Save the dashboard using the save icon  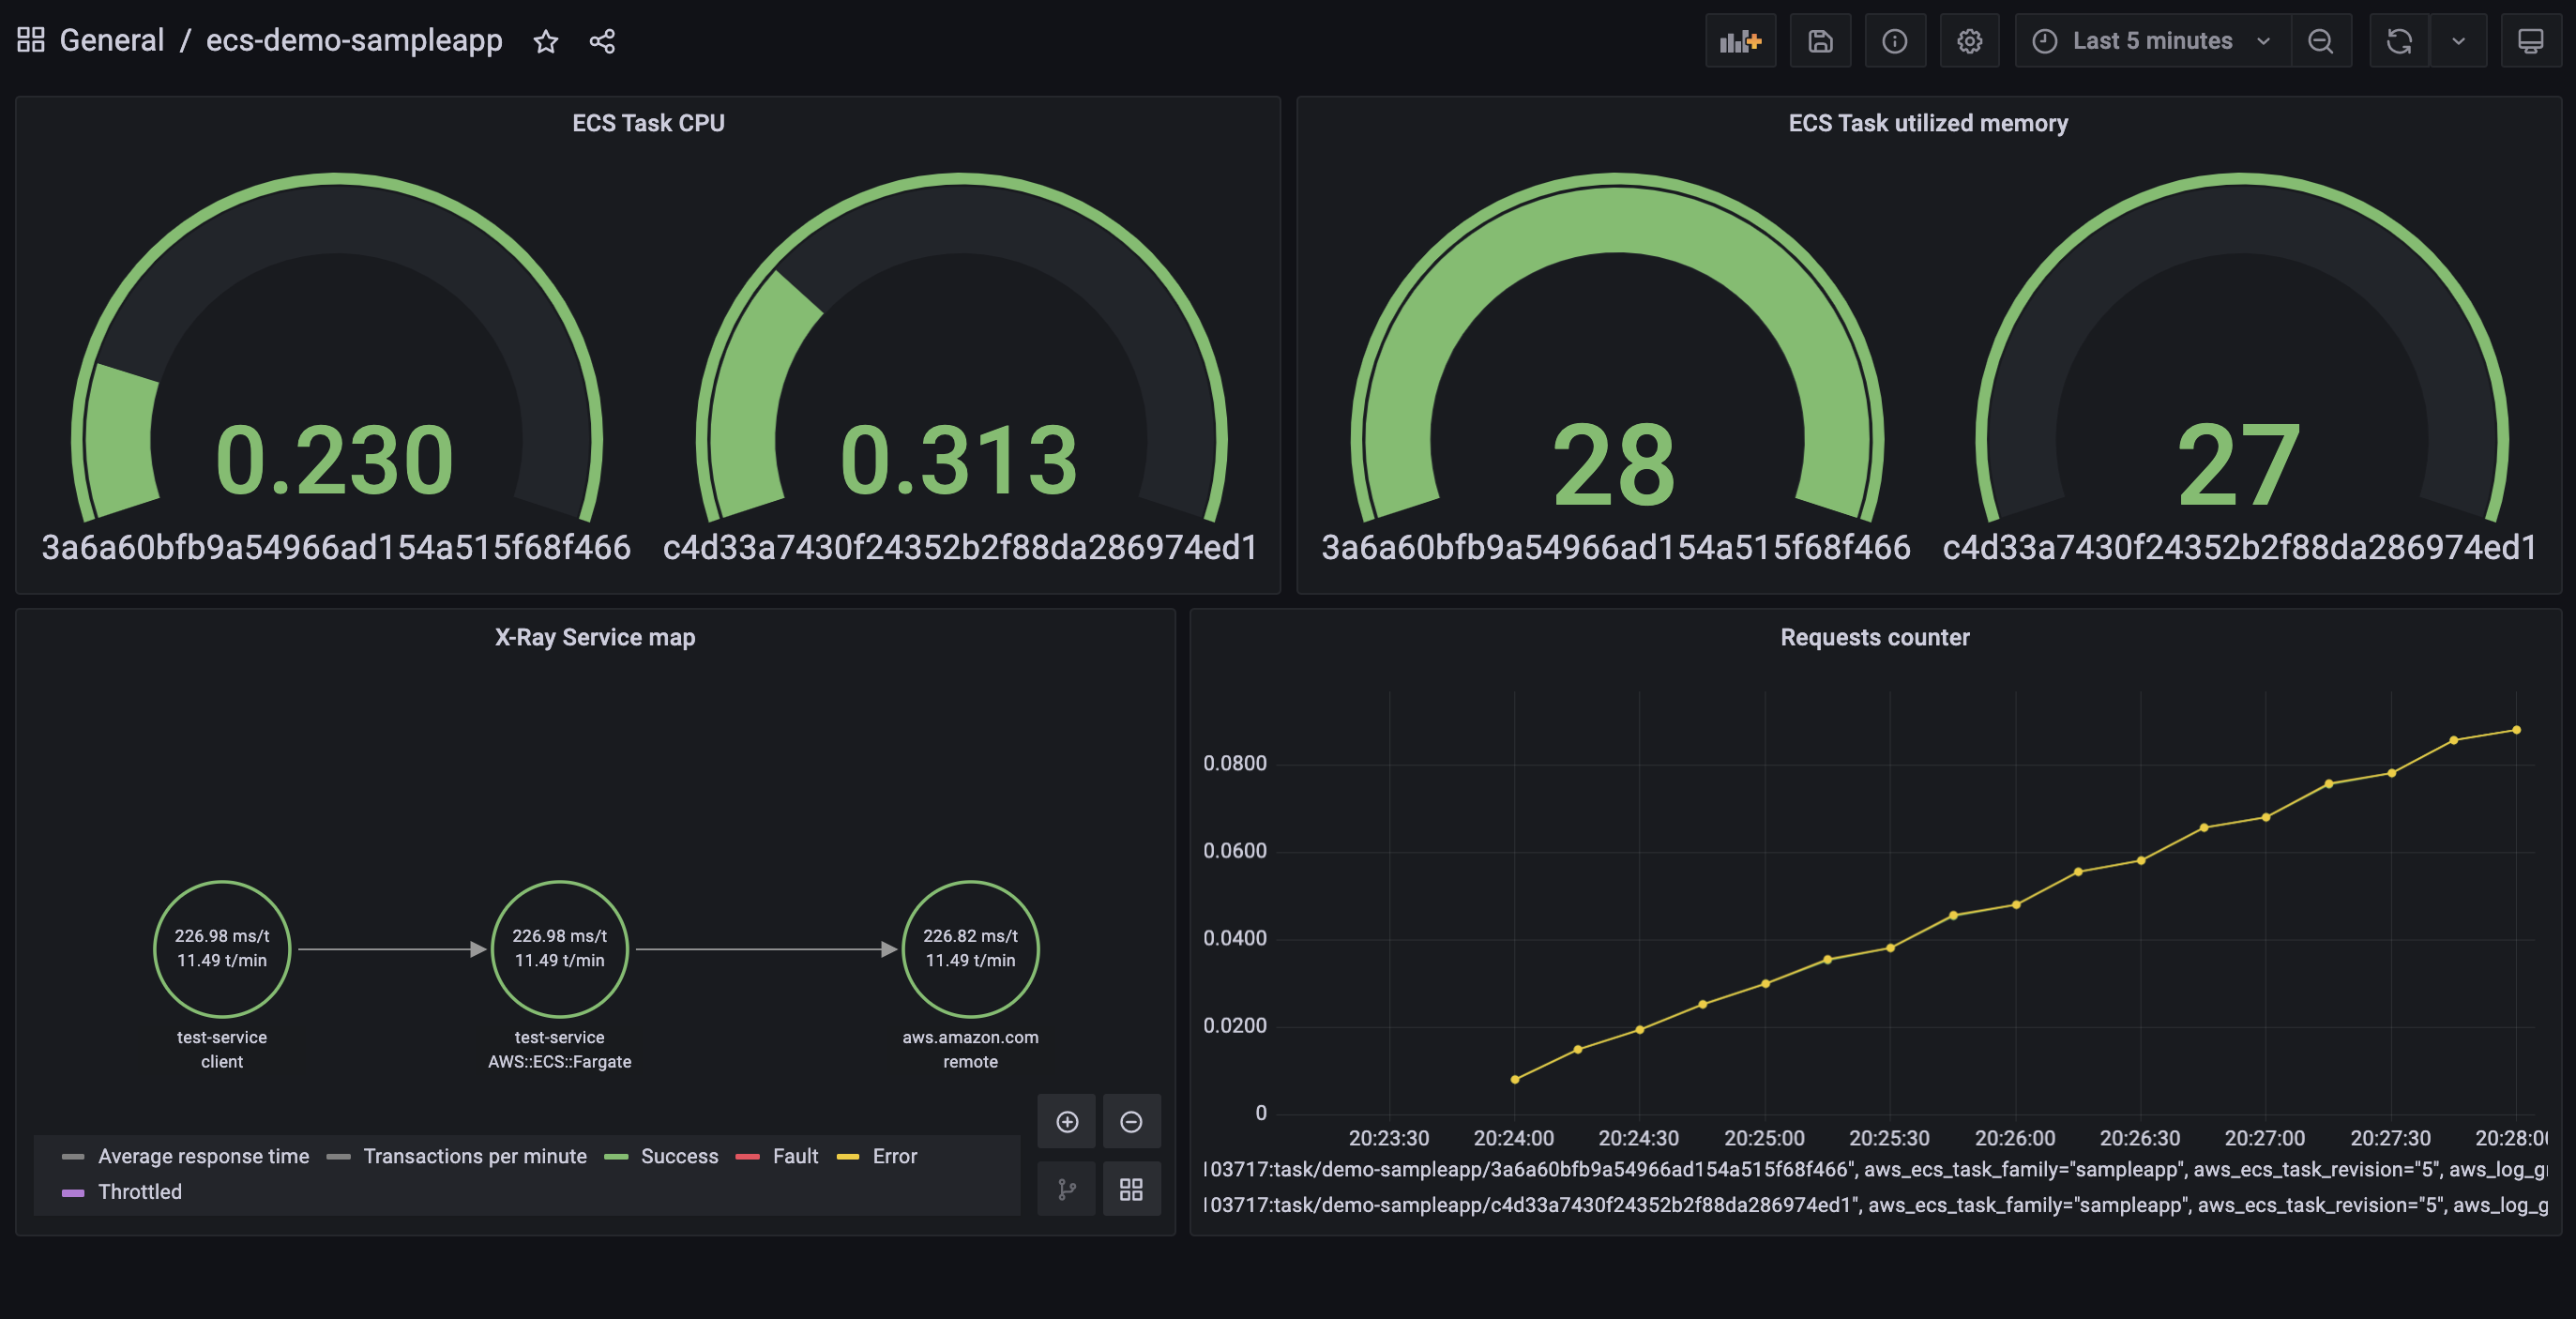tap(1820, 40)
